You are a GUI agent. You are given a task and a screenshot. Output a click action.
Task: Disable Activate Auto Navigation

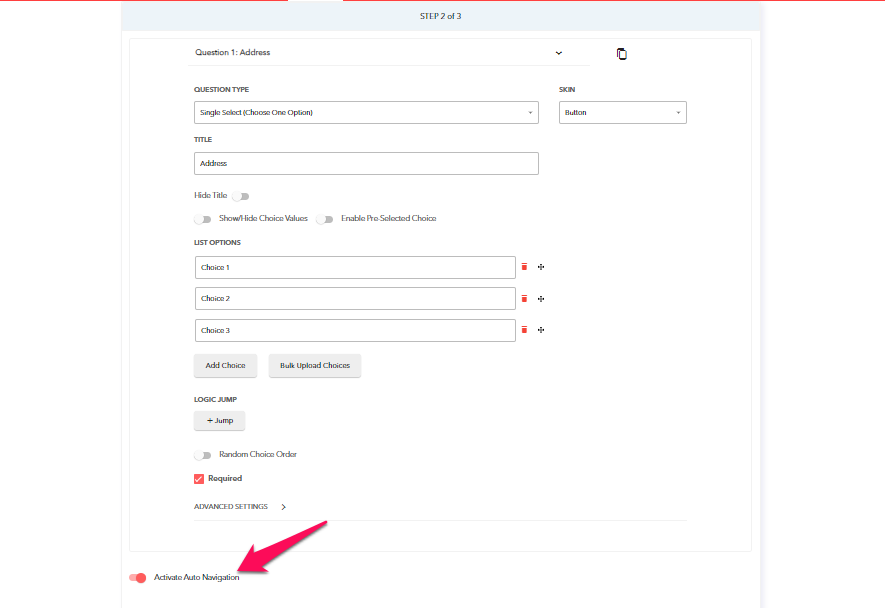point(137,577)
